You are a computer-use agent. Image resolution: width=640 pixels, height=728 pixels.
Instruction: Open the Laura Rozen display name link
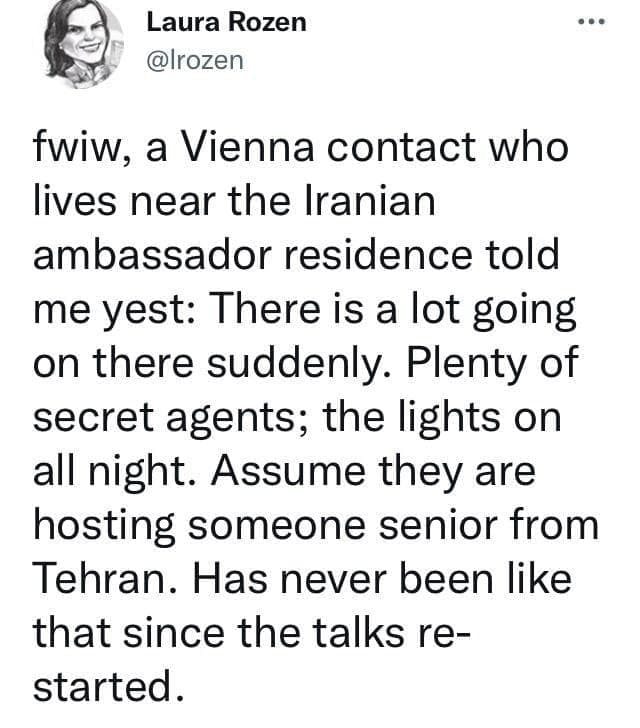click(226, 22)
